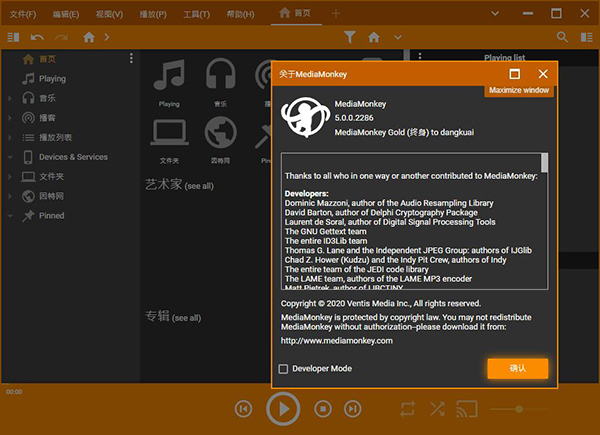Screen dimensions: 600x435
Task: Open the 视图(V) menu
Action: [x=109, y=14]
